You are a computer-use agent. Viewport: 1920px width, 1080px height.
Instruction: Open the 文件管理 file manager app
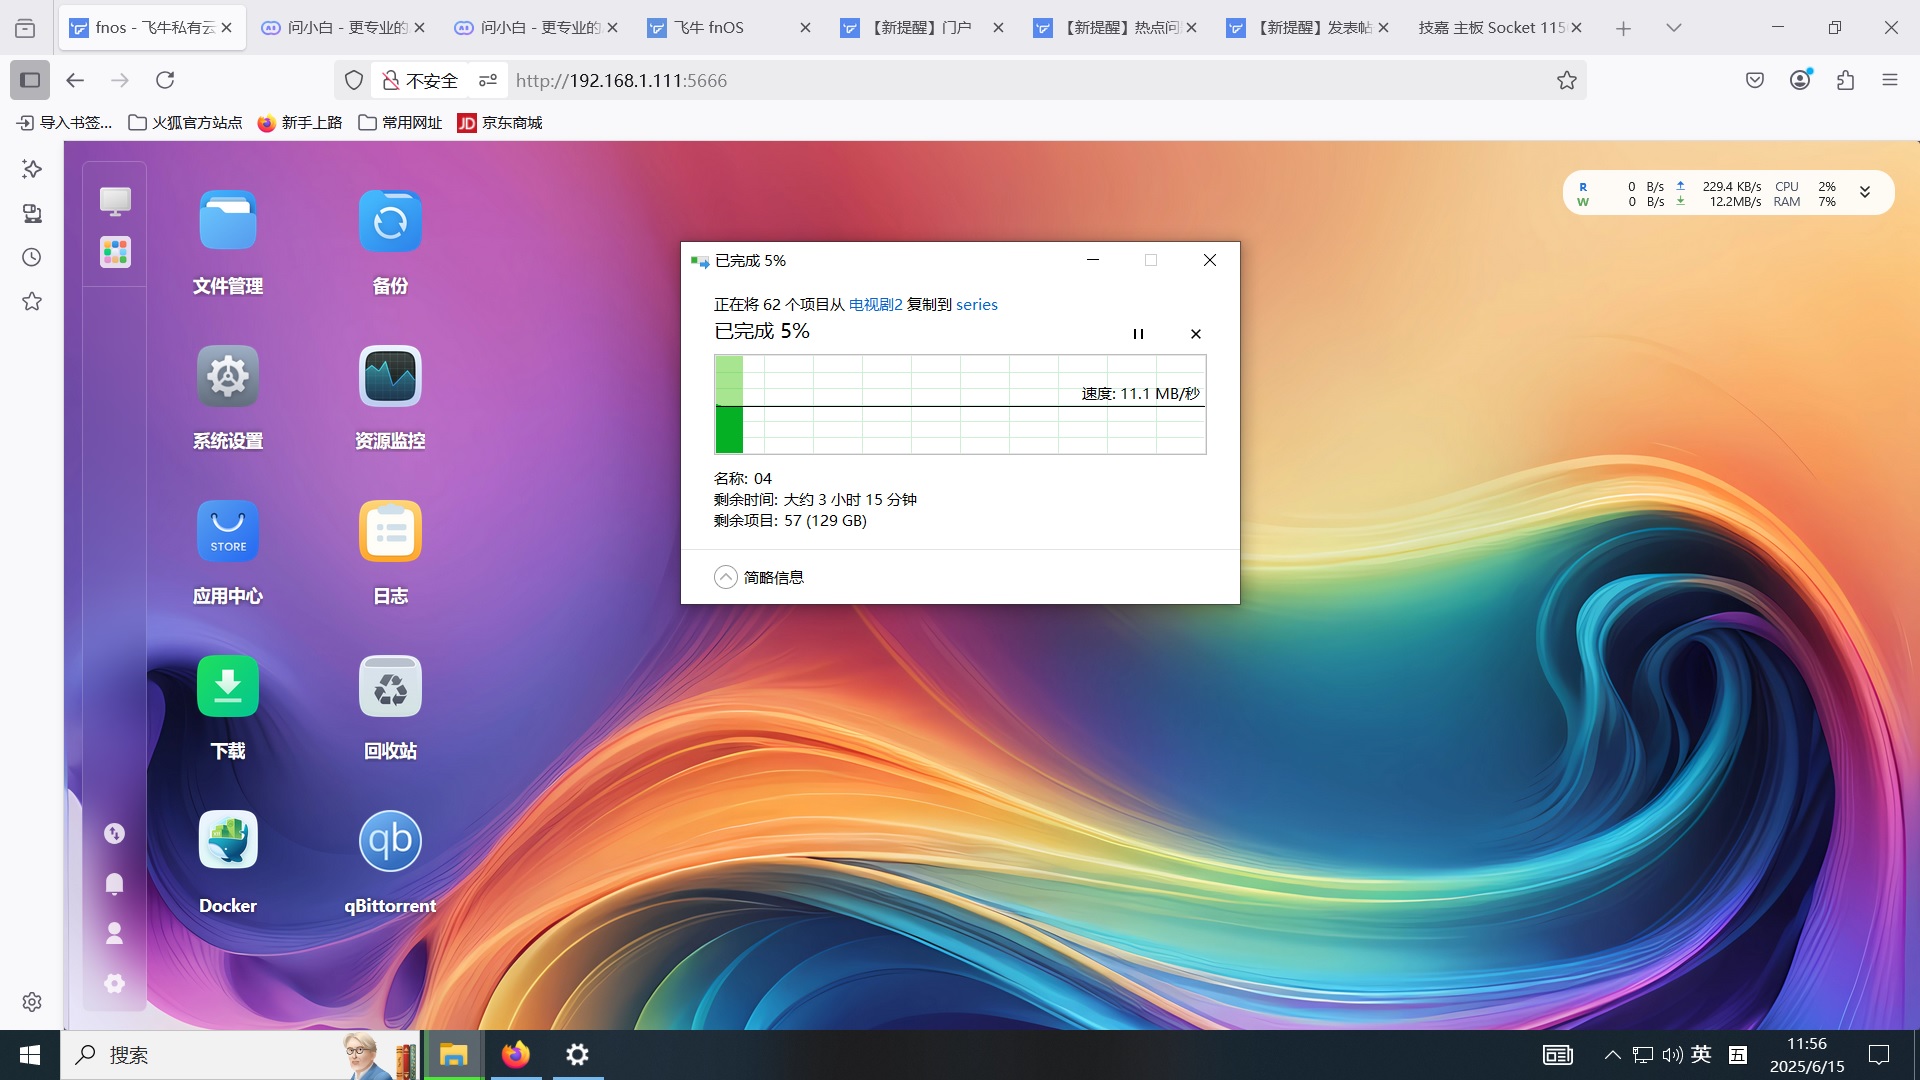coord(228,220)
